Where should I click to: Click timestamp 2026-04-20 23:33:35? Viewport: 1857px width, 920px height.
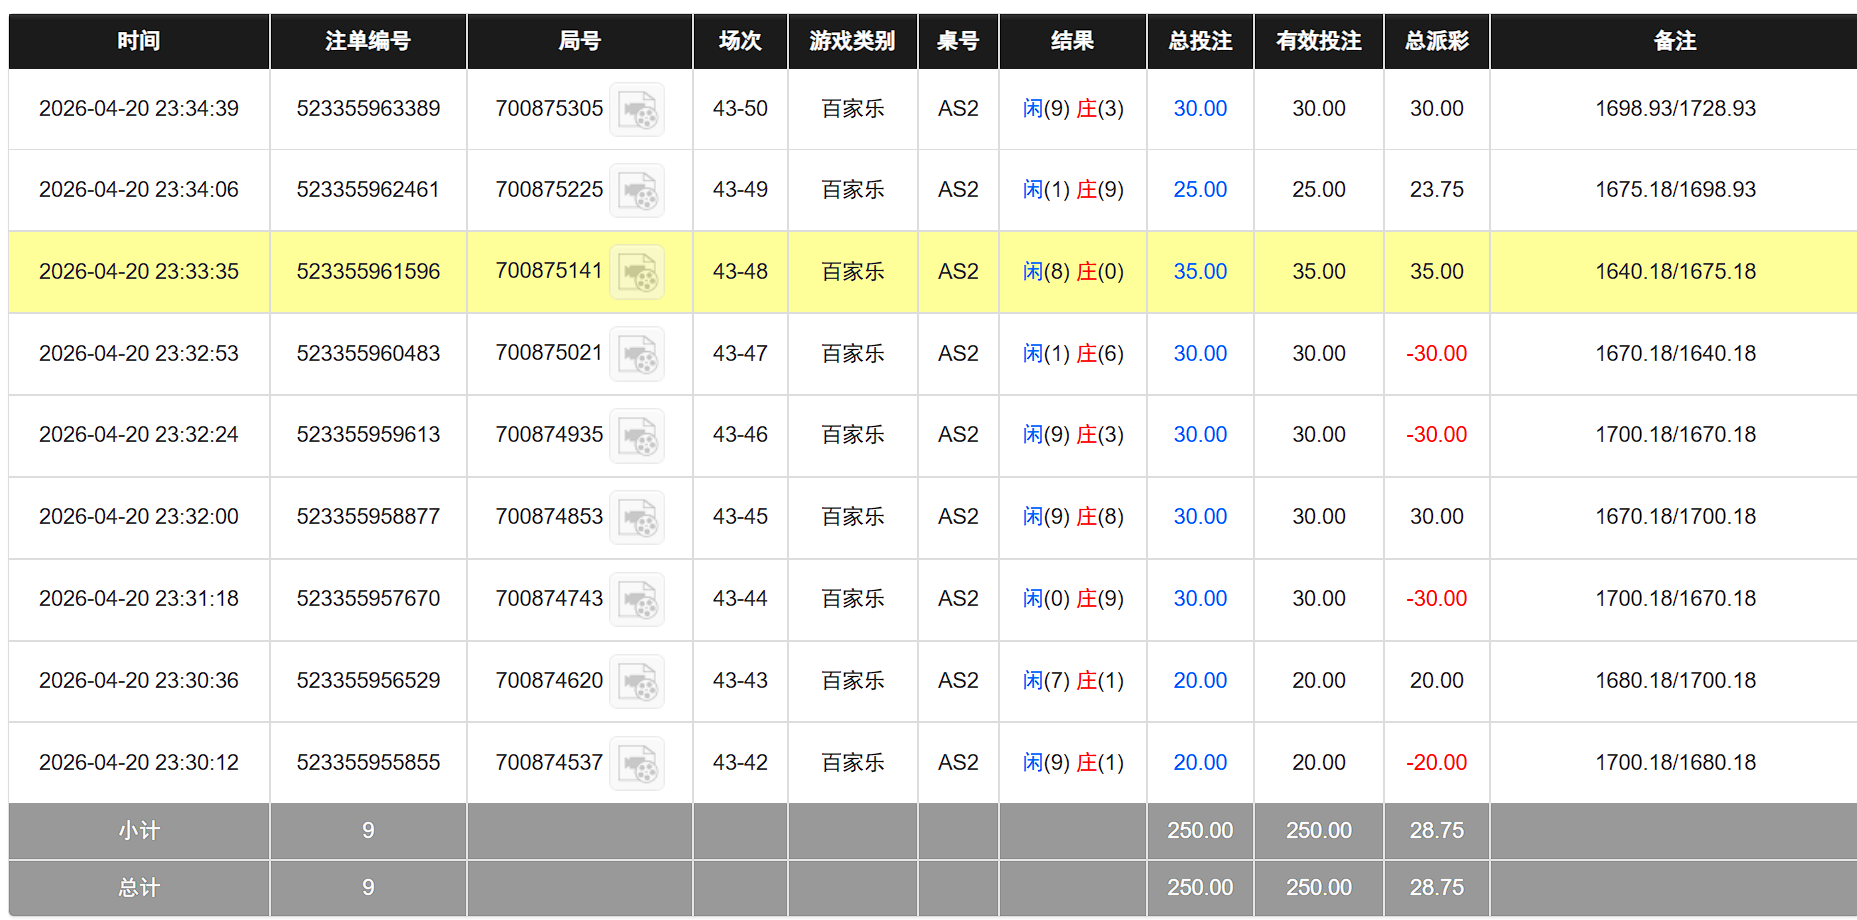139,271
